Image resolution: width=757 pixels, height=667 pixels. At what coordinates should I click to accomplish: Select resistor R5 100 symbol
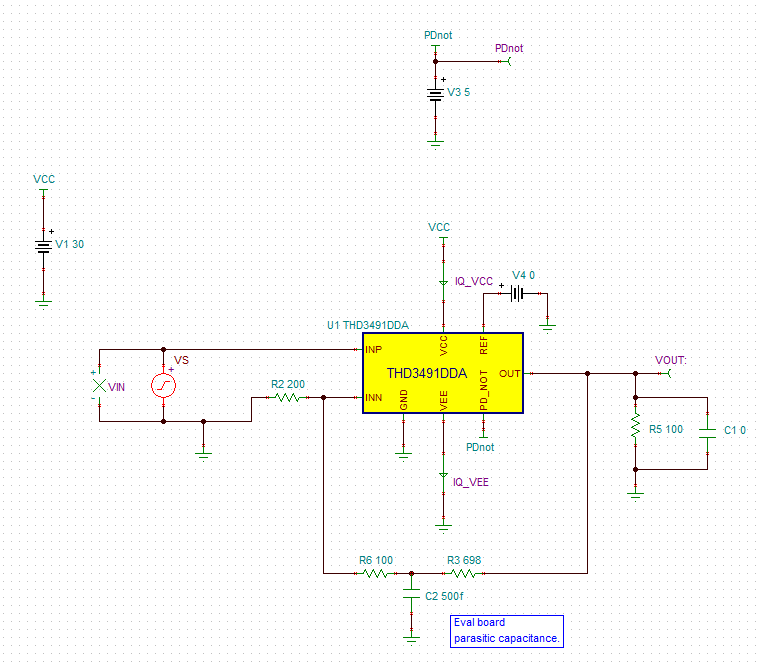[635, 427]
